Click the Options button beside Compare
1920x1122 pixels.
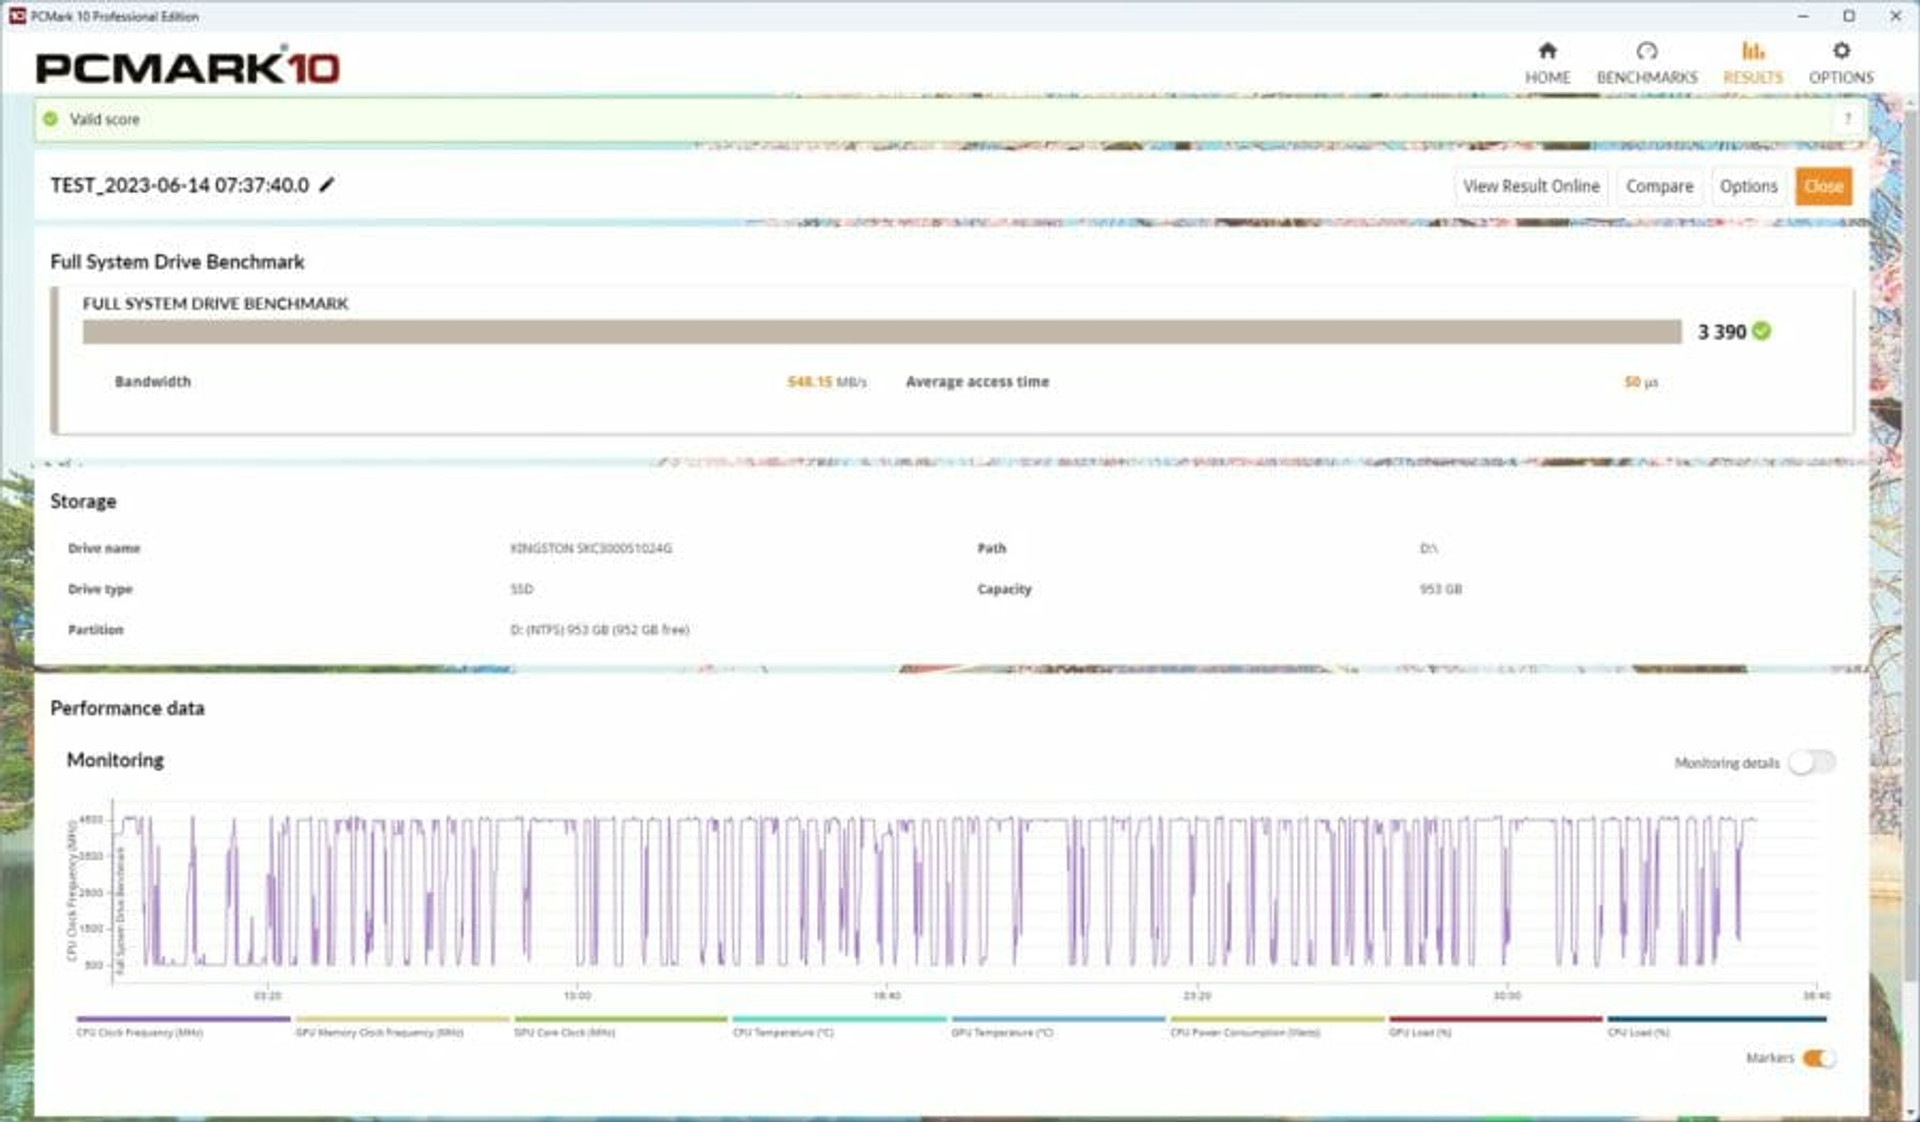(1748, 186)
